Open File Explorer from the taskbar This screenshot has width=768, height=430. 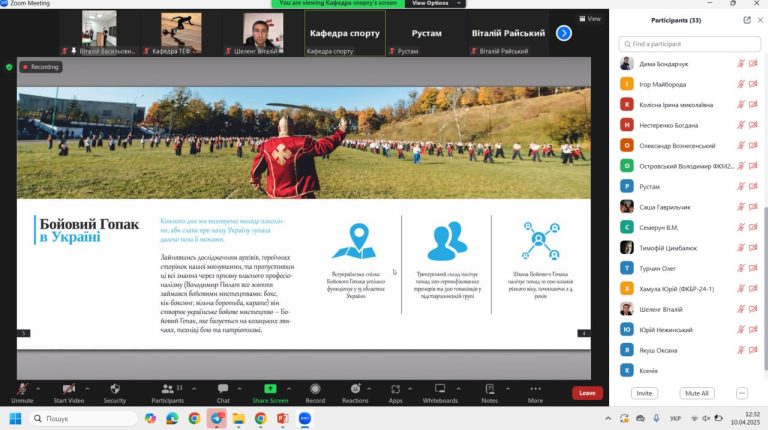(x=239, y=418)
